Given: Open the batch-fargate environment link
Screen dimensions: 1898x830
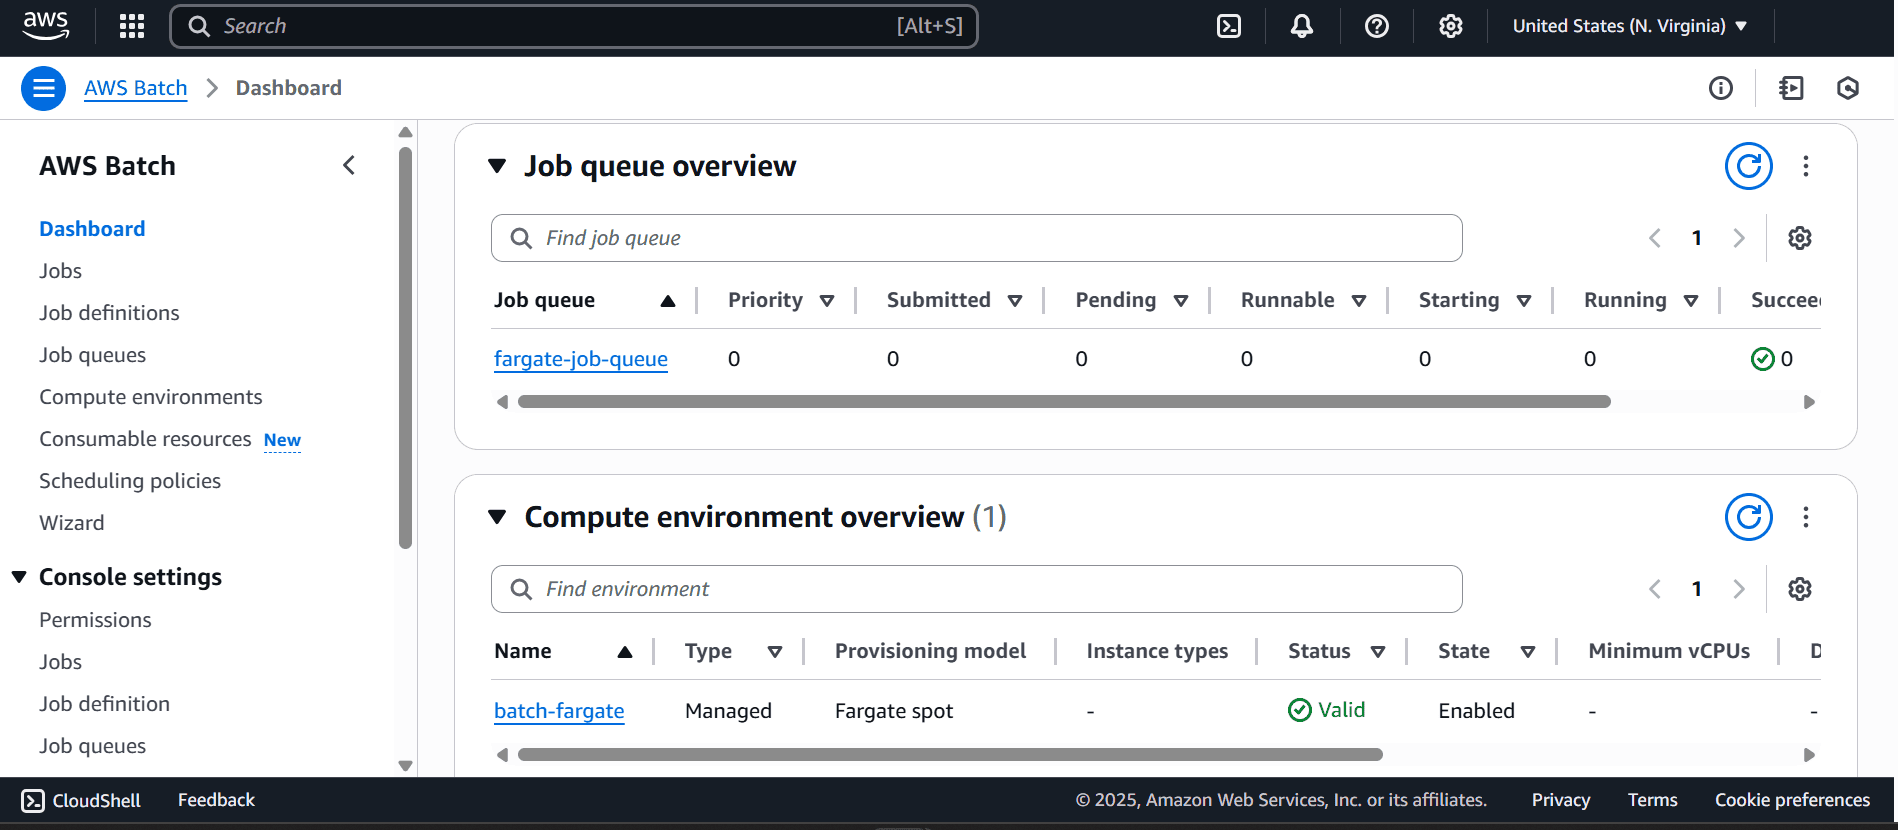Looking at the screenshot, I should pos(559,711).
